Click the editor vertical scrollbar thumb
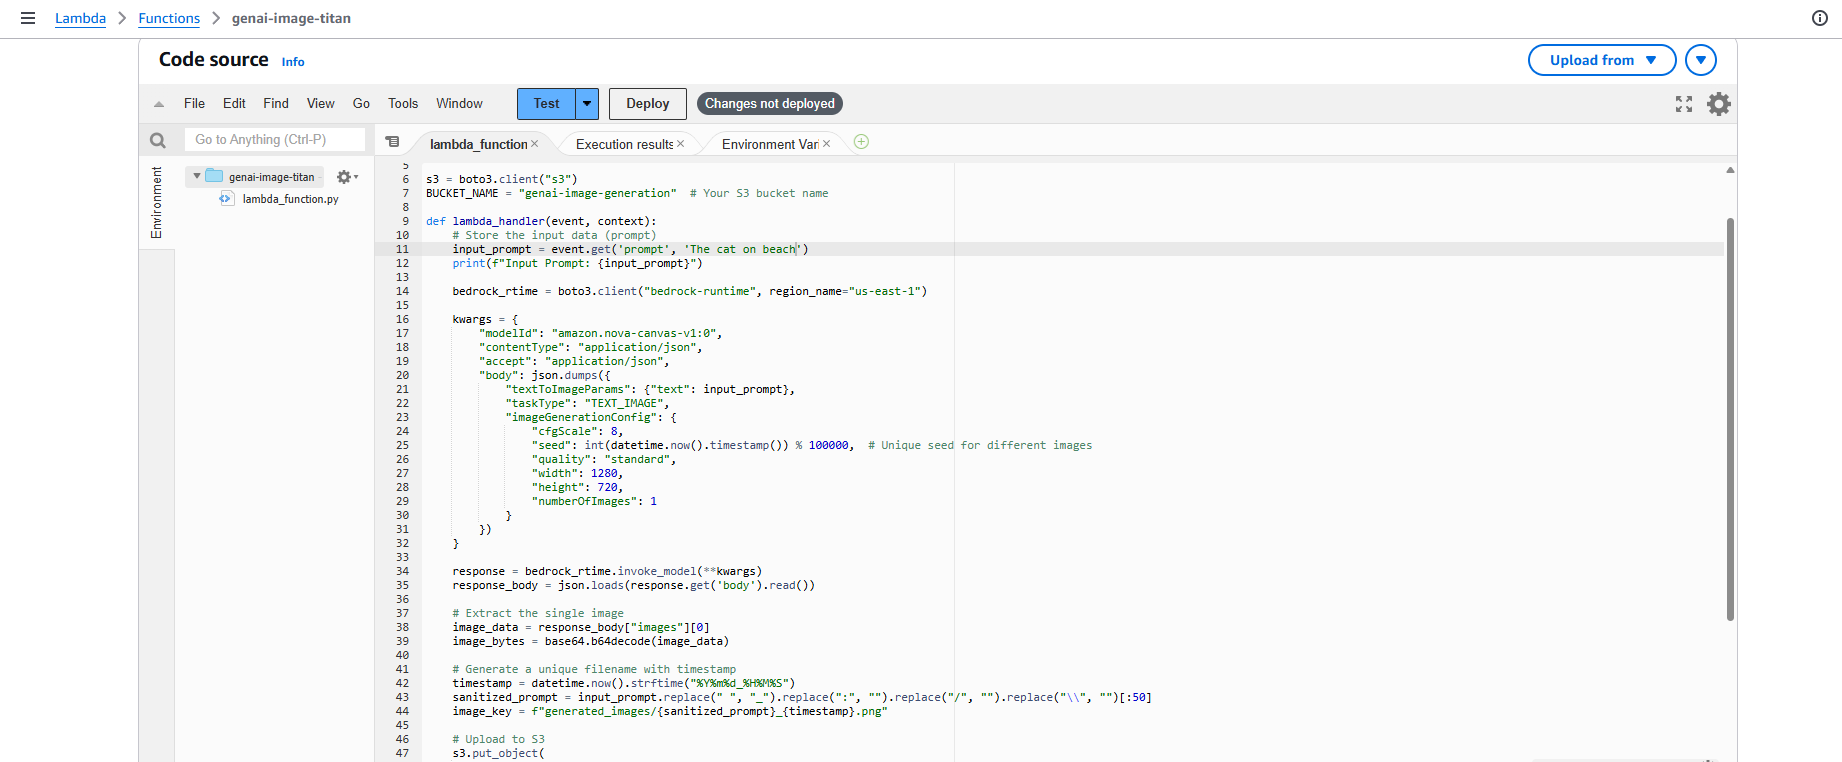Viewport: 1842px width, 762px height. coord(1730,418)
